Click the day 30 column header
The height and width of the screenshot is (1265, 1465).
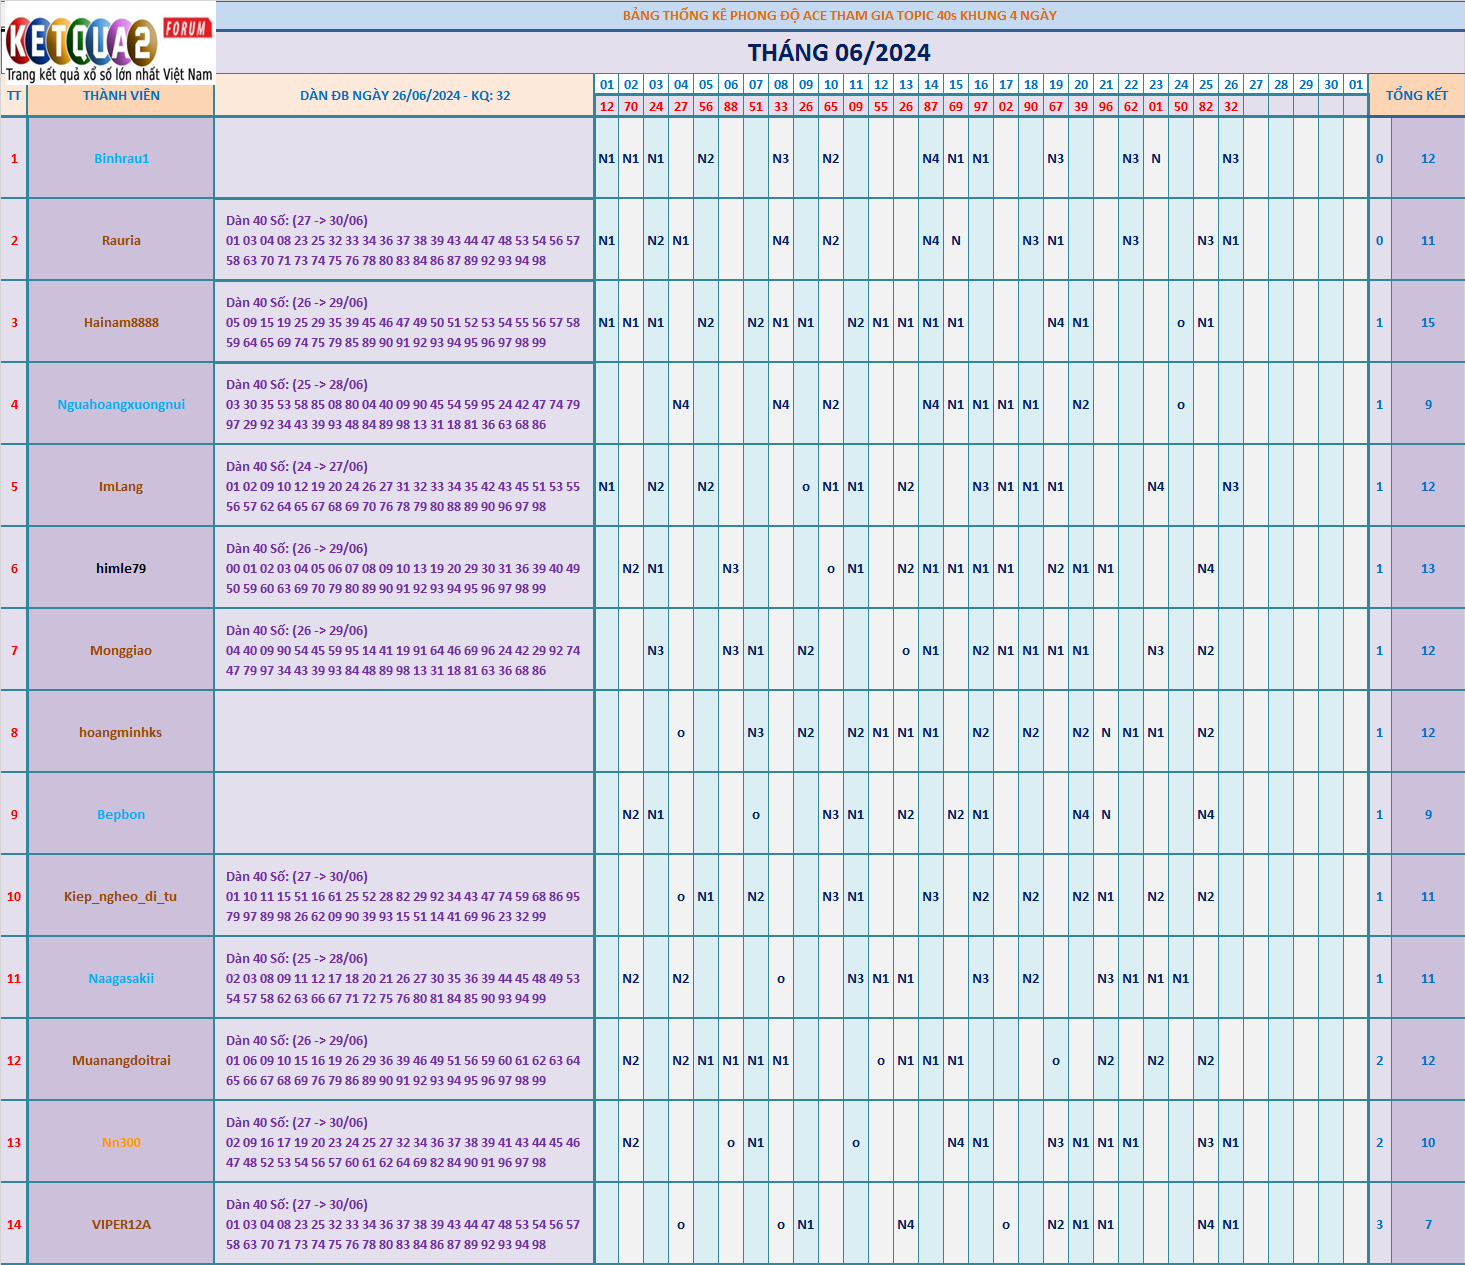point(1331,85)
